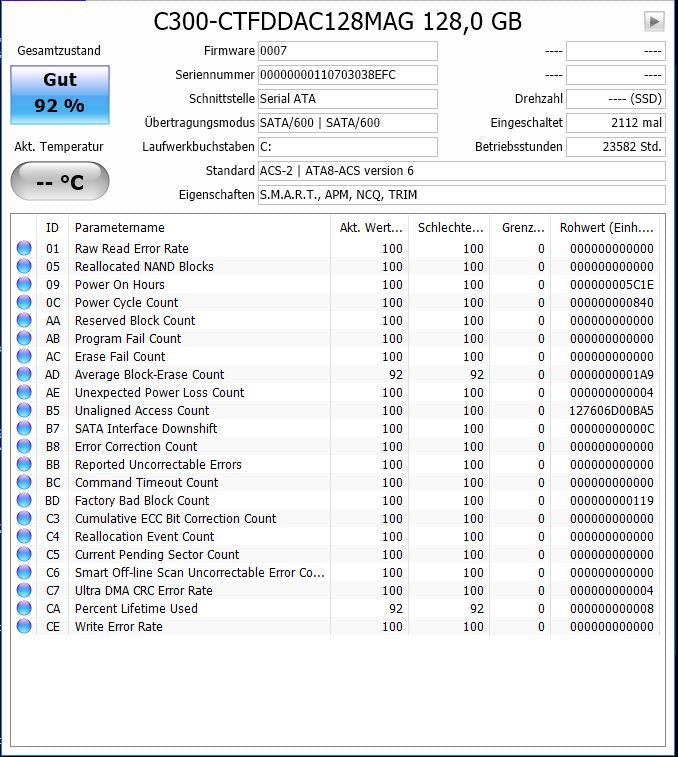Image resolution: width=678 pixels, height=757 pixels.
Task: Click status orb for Reallocated NAND Blocks
Action: 24,266
